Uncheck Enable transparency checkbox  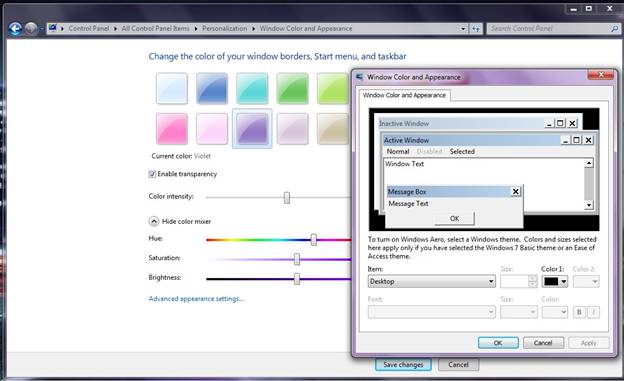(x=152, y=174)
